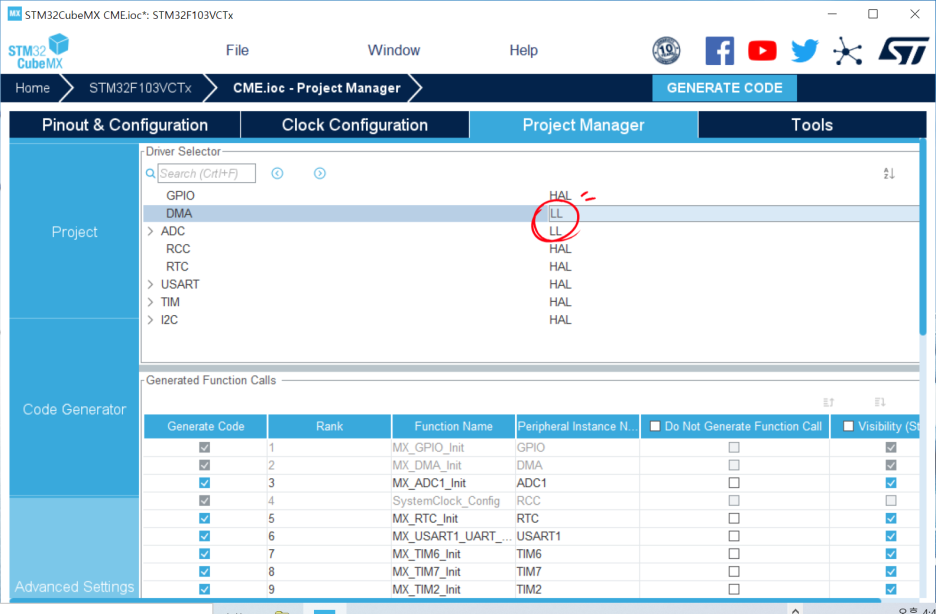The image size is (936, 614).
Task: Select the MX_TIM2_Init function name cell
Action: point(453,590)
